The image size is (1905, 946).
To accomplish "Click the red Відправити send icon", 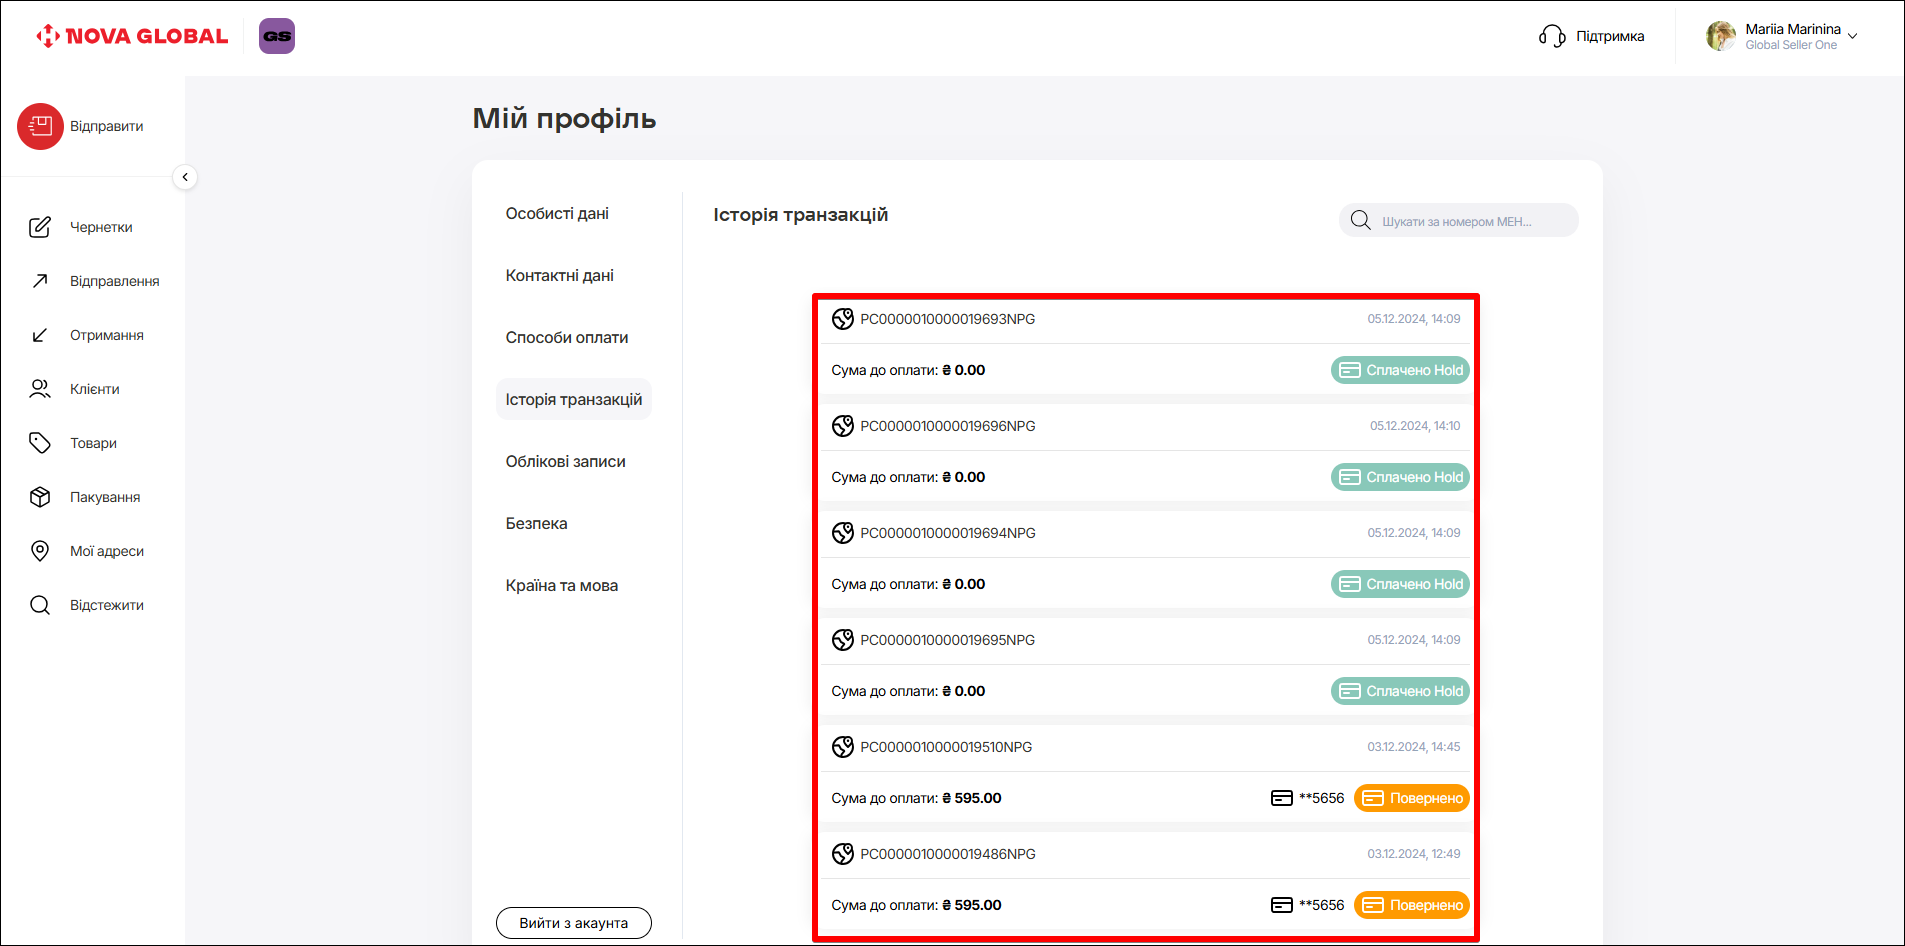I will 40,126.
